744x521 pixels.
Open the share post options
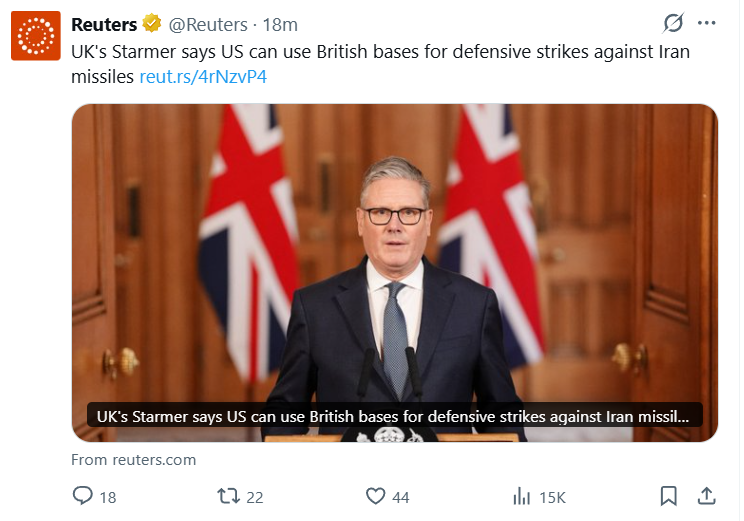[706, 496]
